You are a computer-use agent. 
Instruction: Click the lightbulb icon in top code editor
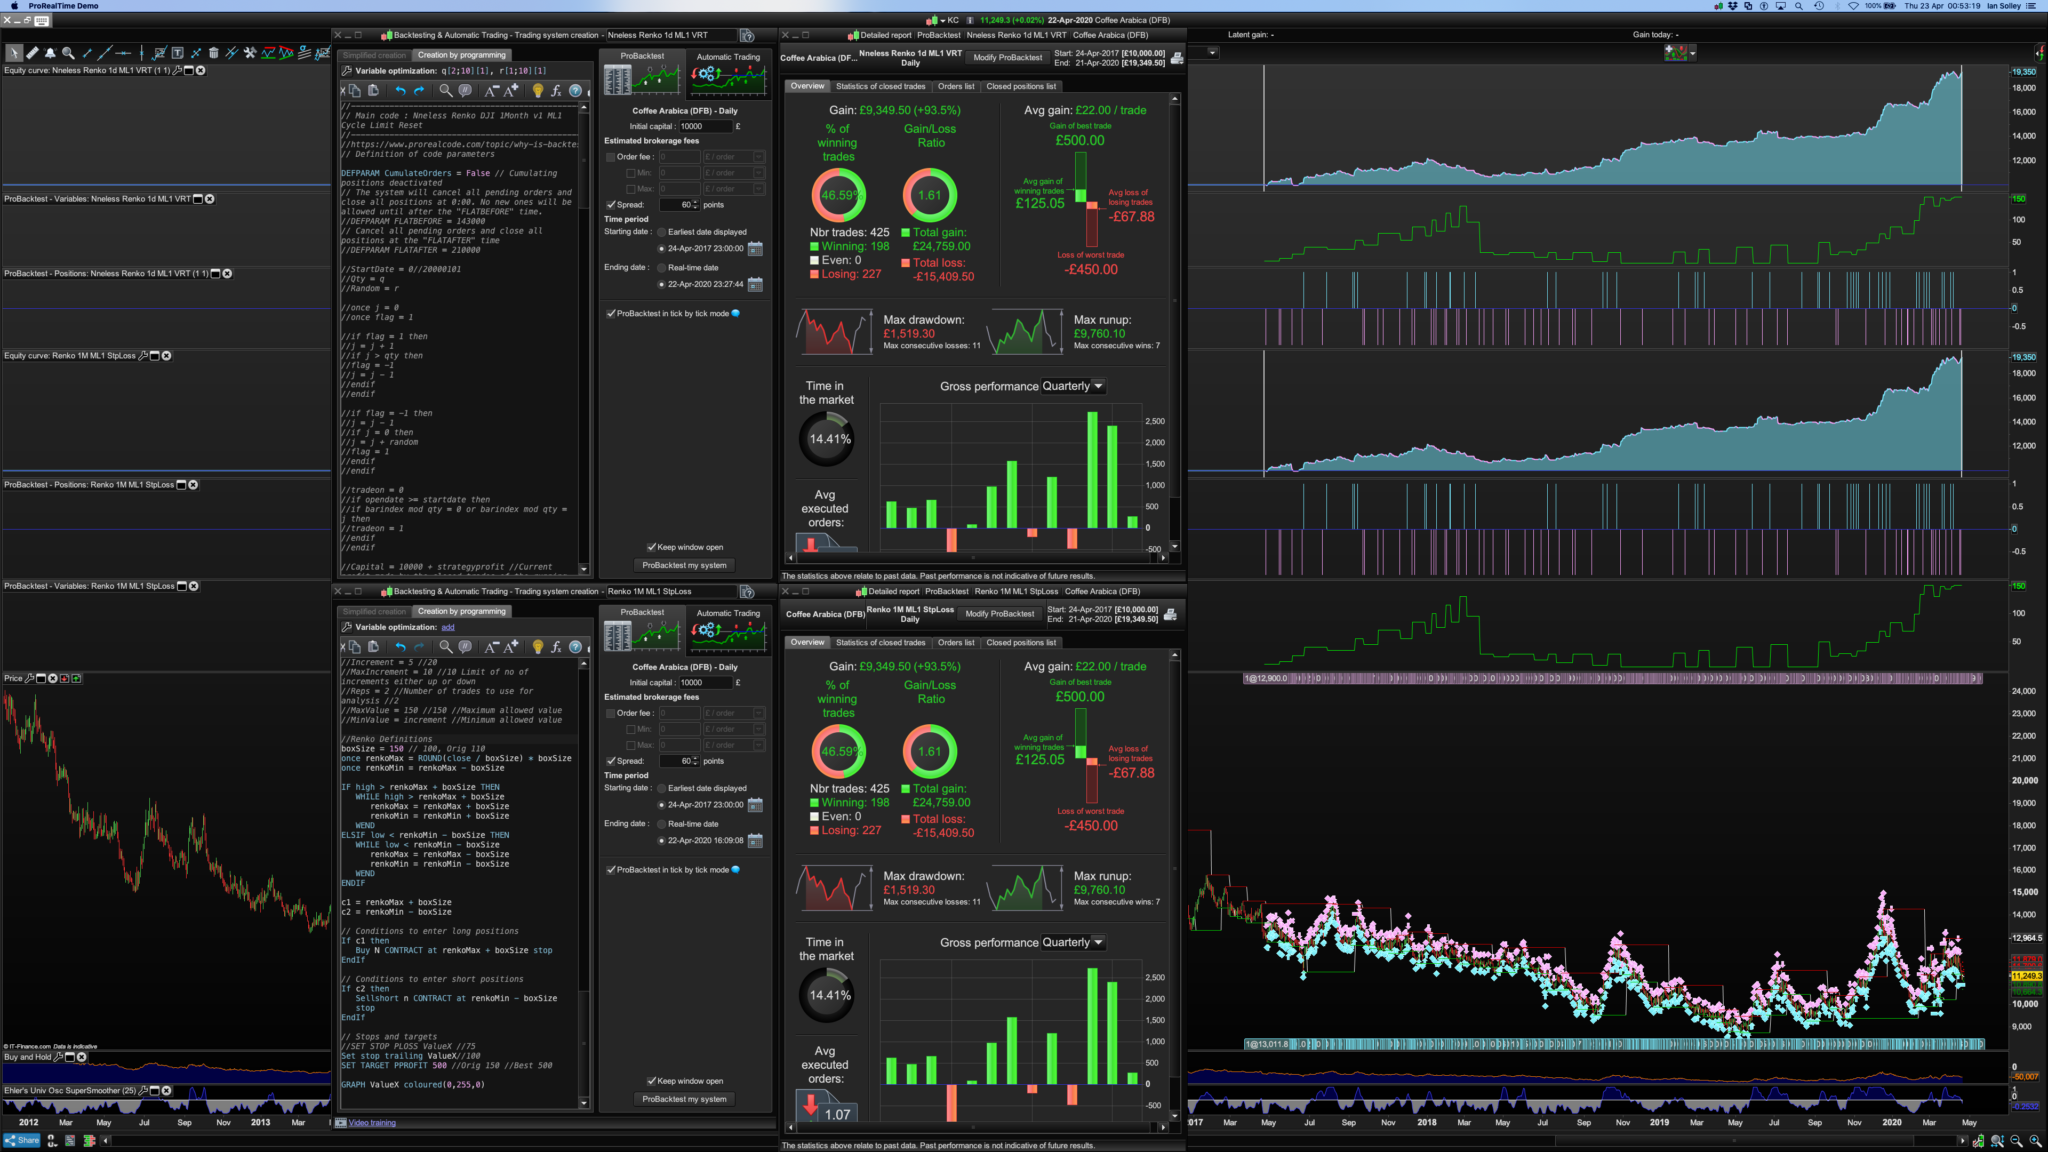537,91
